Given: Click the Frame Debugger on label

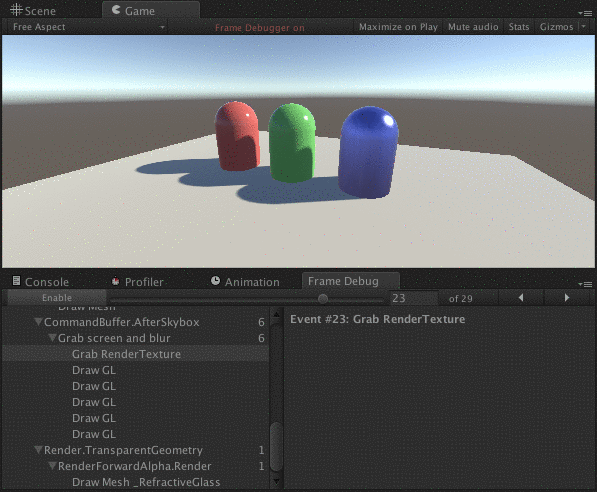Looking at the screenshot, I should pos(260,28).
